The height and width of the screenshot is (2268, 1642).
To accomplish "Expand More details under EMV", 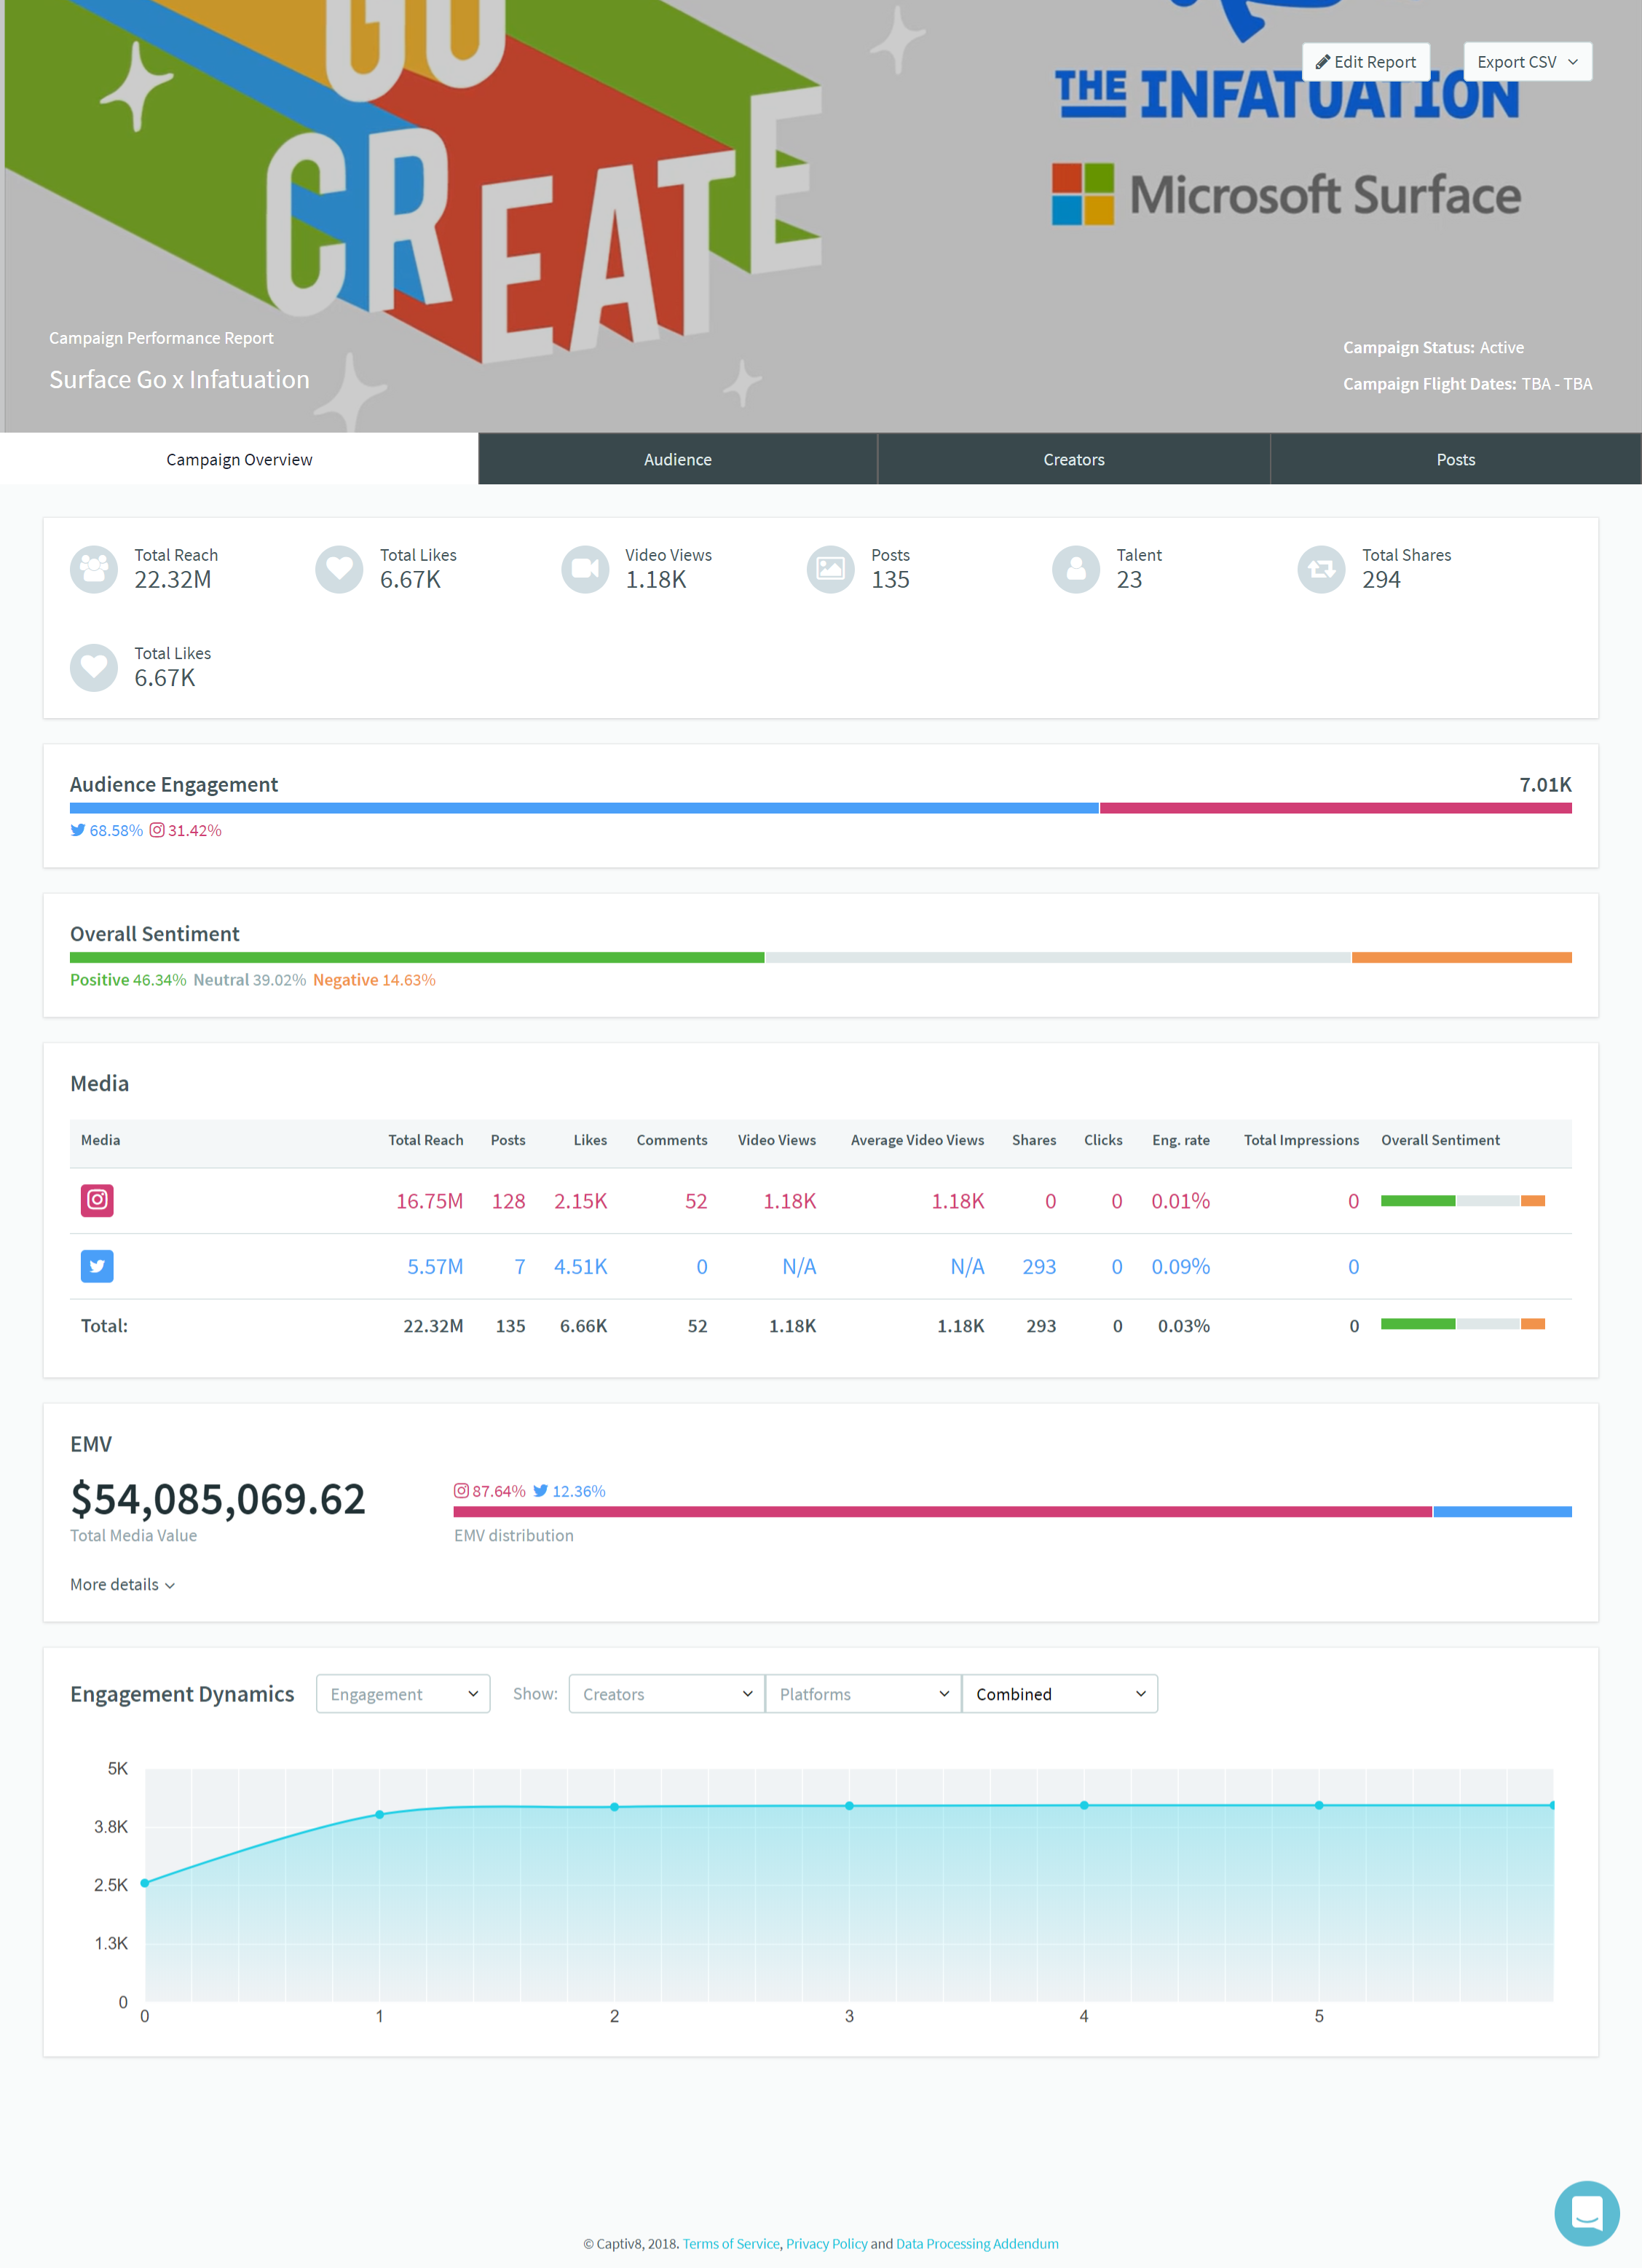I will pyautogui.click(x=122, y=1585).
